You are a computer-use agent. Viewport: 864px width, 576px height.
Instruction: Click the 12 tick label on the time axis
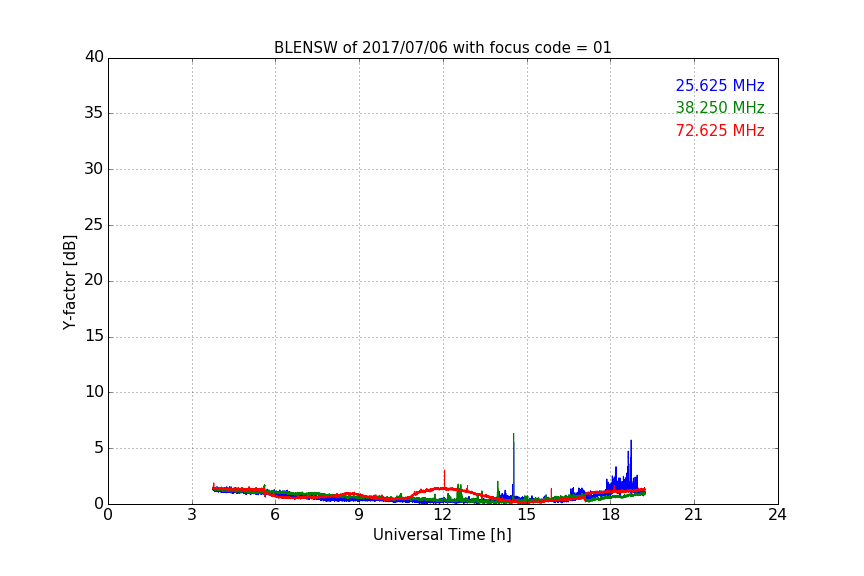(x=443, y=515)
